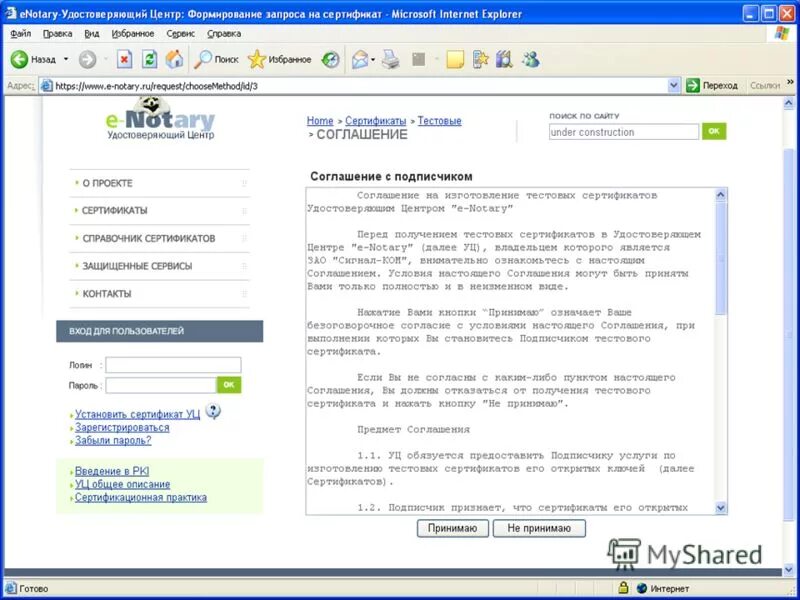Follow the Зарегистрироваться link

point(122,428)
